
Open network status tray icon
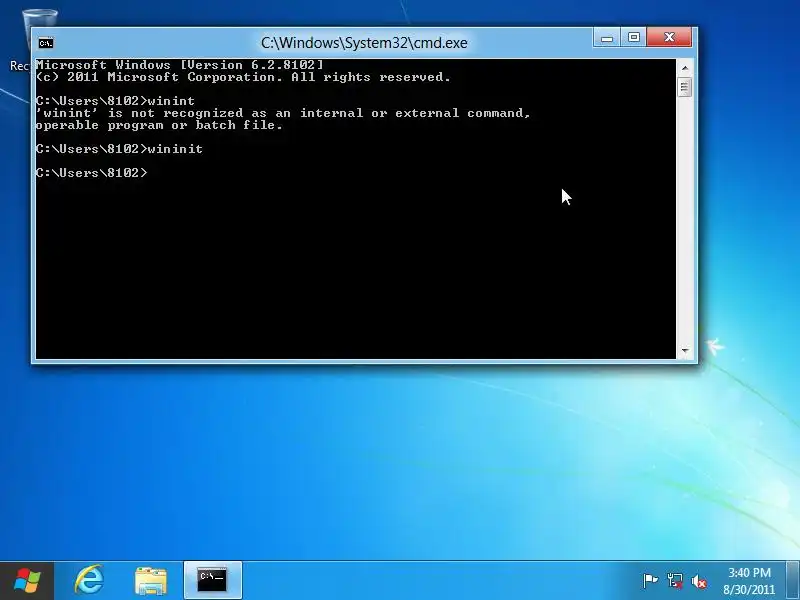tap(675, 581)
